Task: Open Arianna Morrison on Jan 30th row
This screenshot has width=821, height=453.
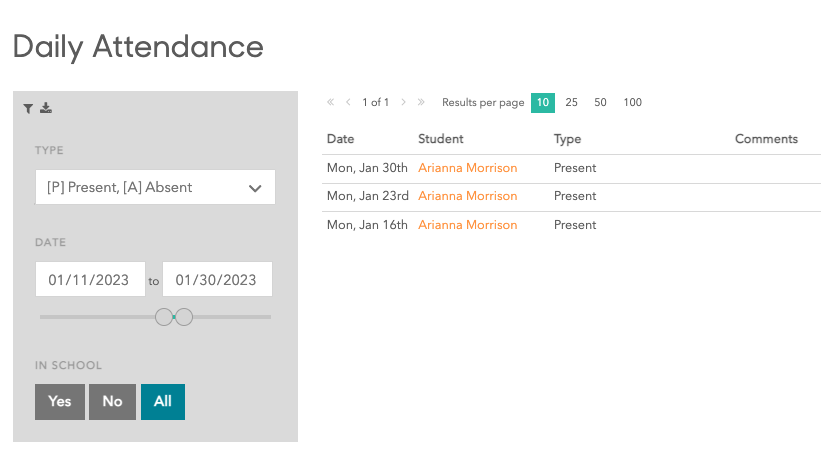Action: (x=467, y=168)
